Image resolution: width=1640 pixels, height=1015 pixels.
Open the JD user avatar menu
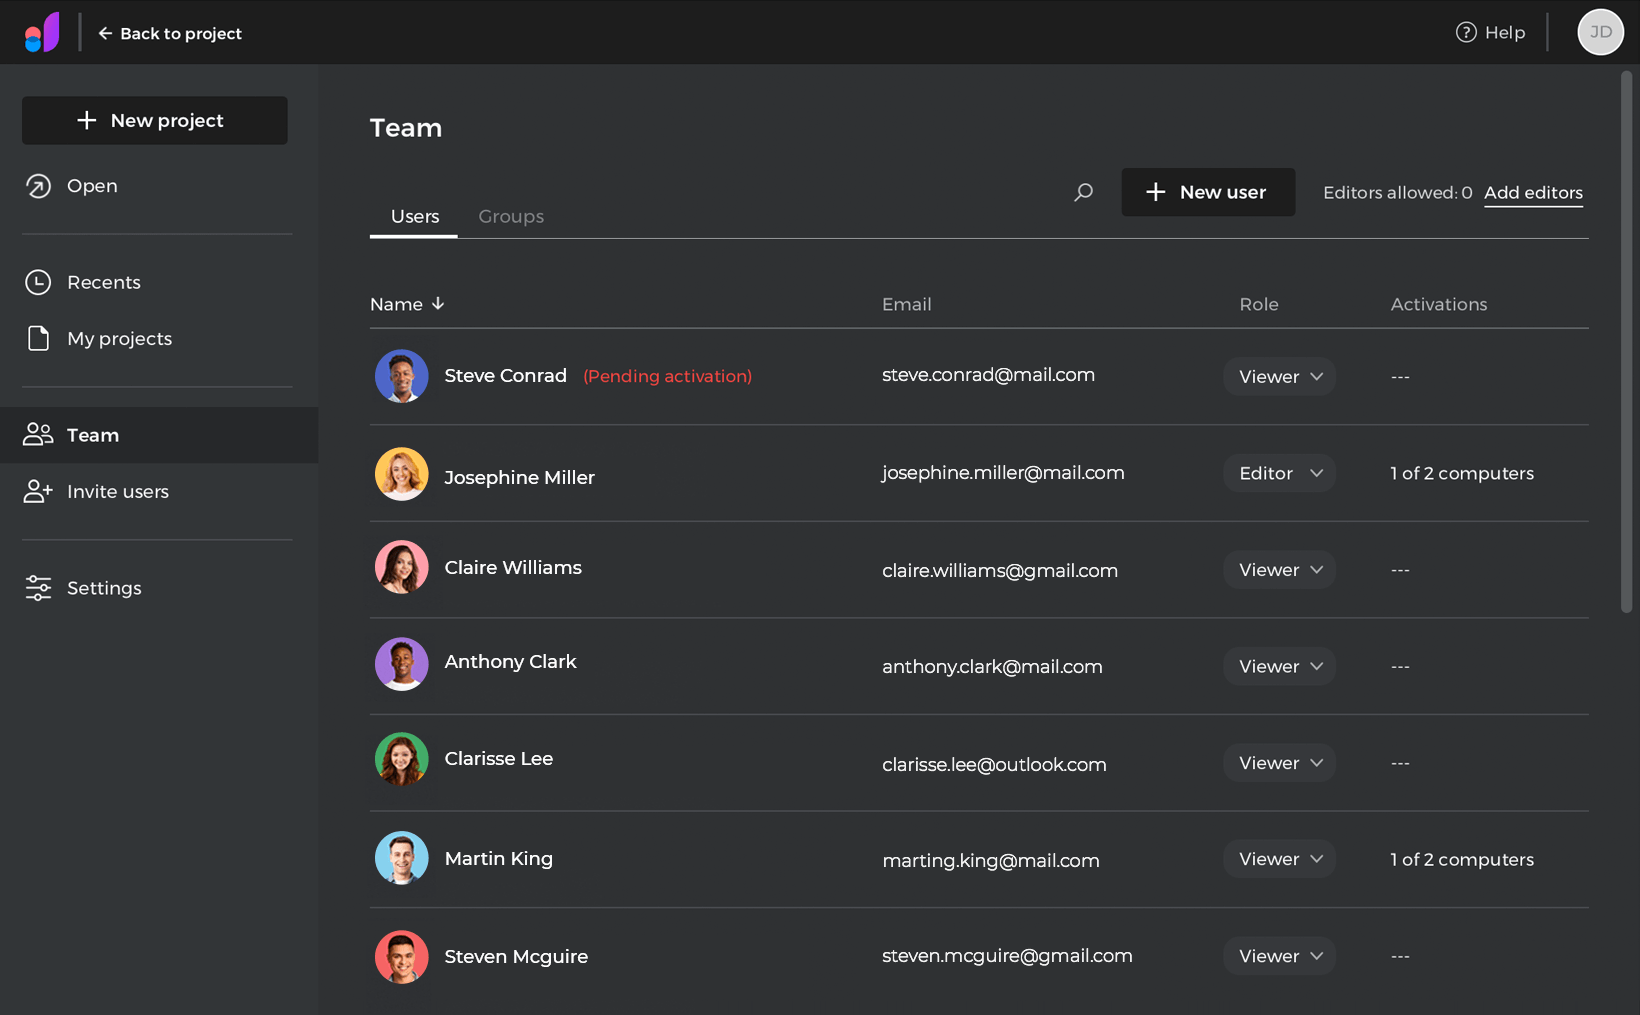coord(1600,32)
